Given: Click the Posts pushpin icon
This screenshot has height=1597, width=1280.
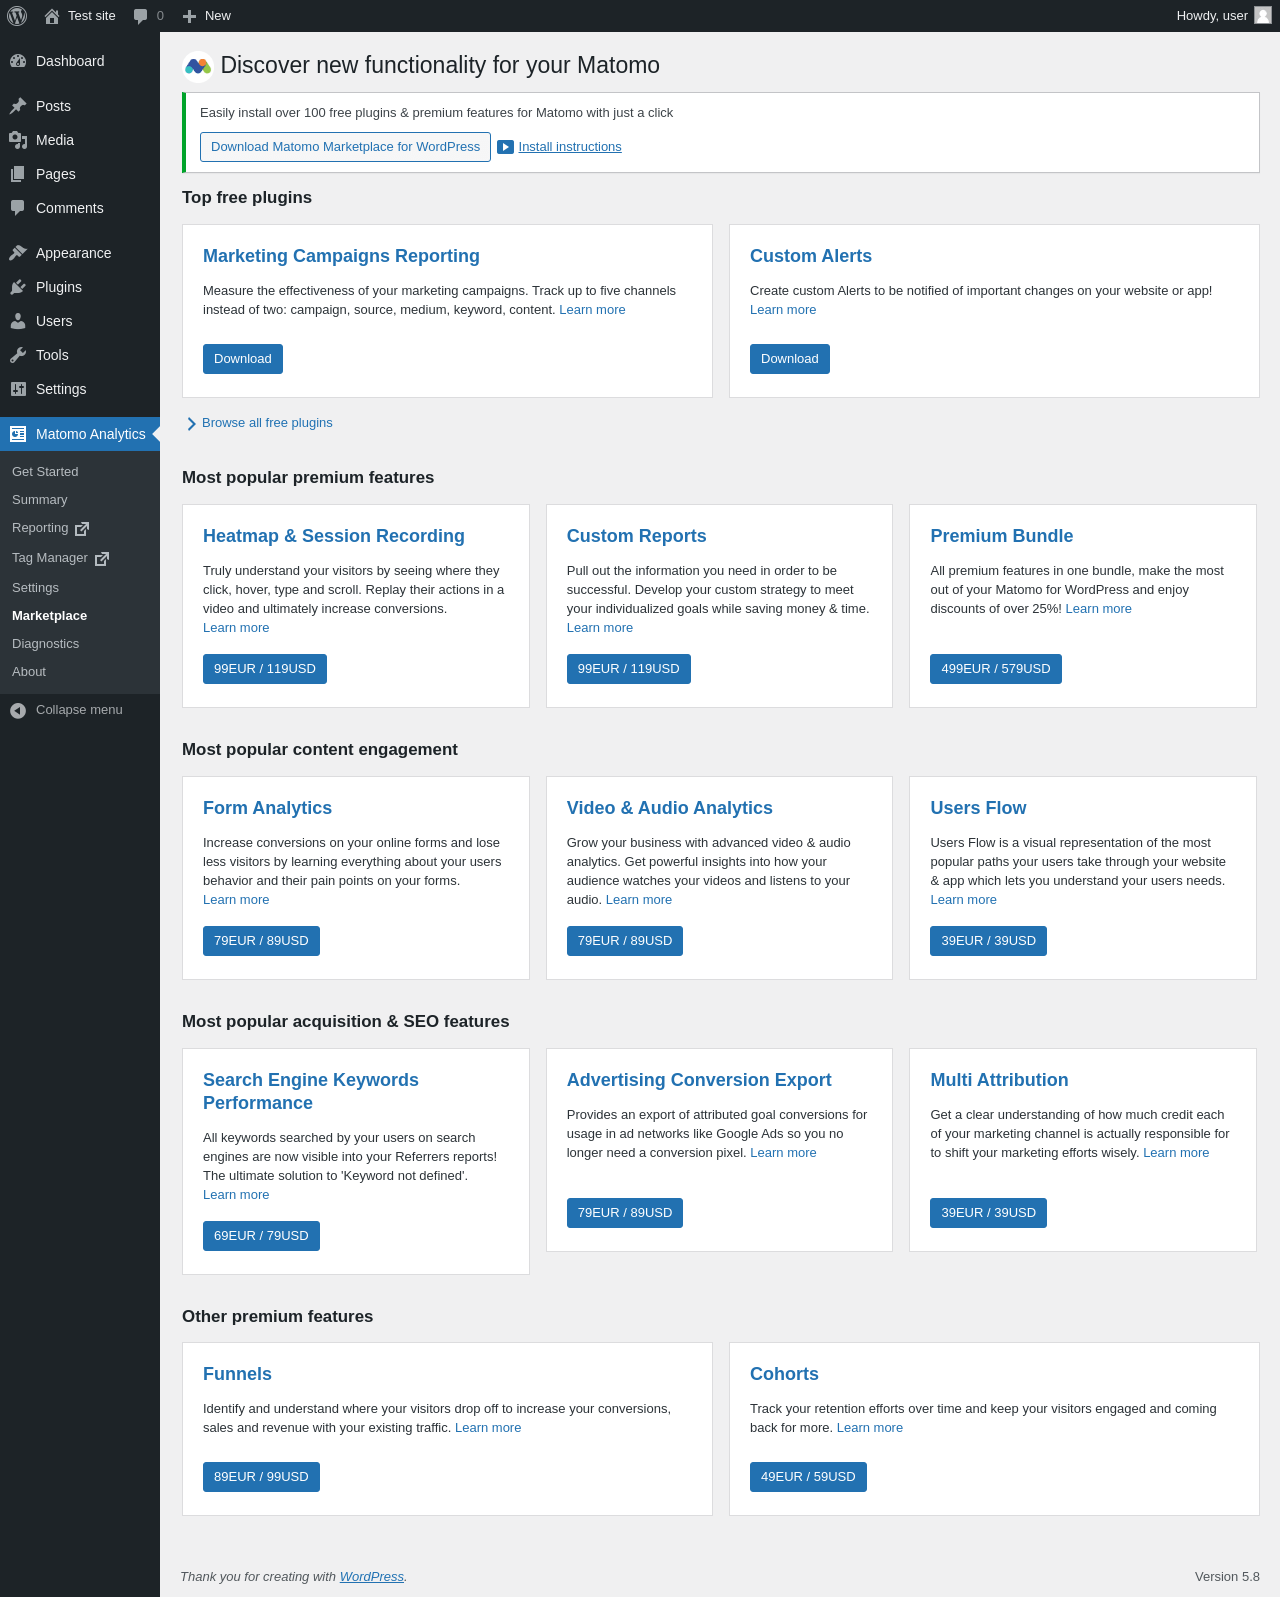Looking at the screenshot, I should click(18, 106).
